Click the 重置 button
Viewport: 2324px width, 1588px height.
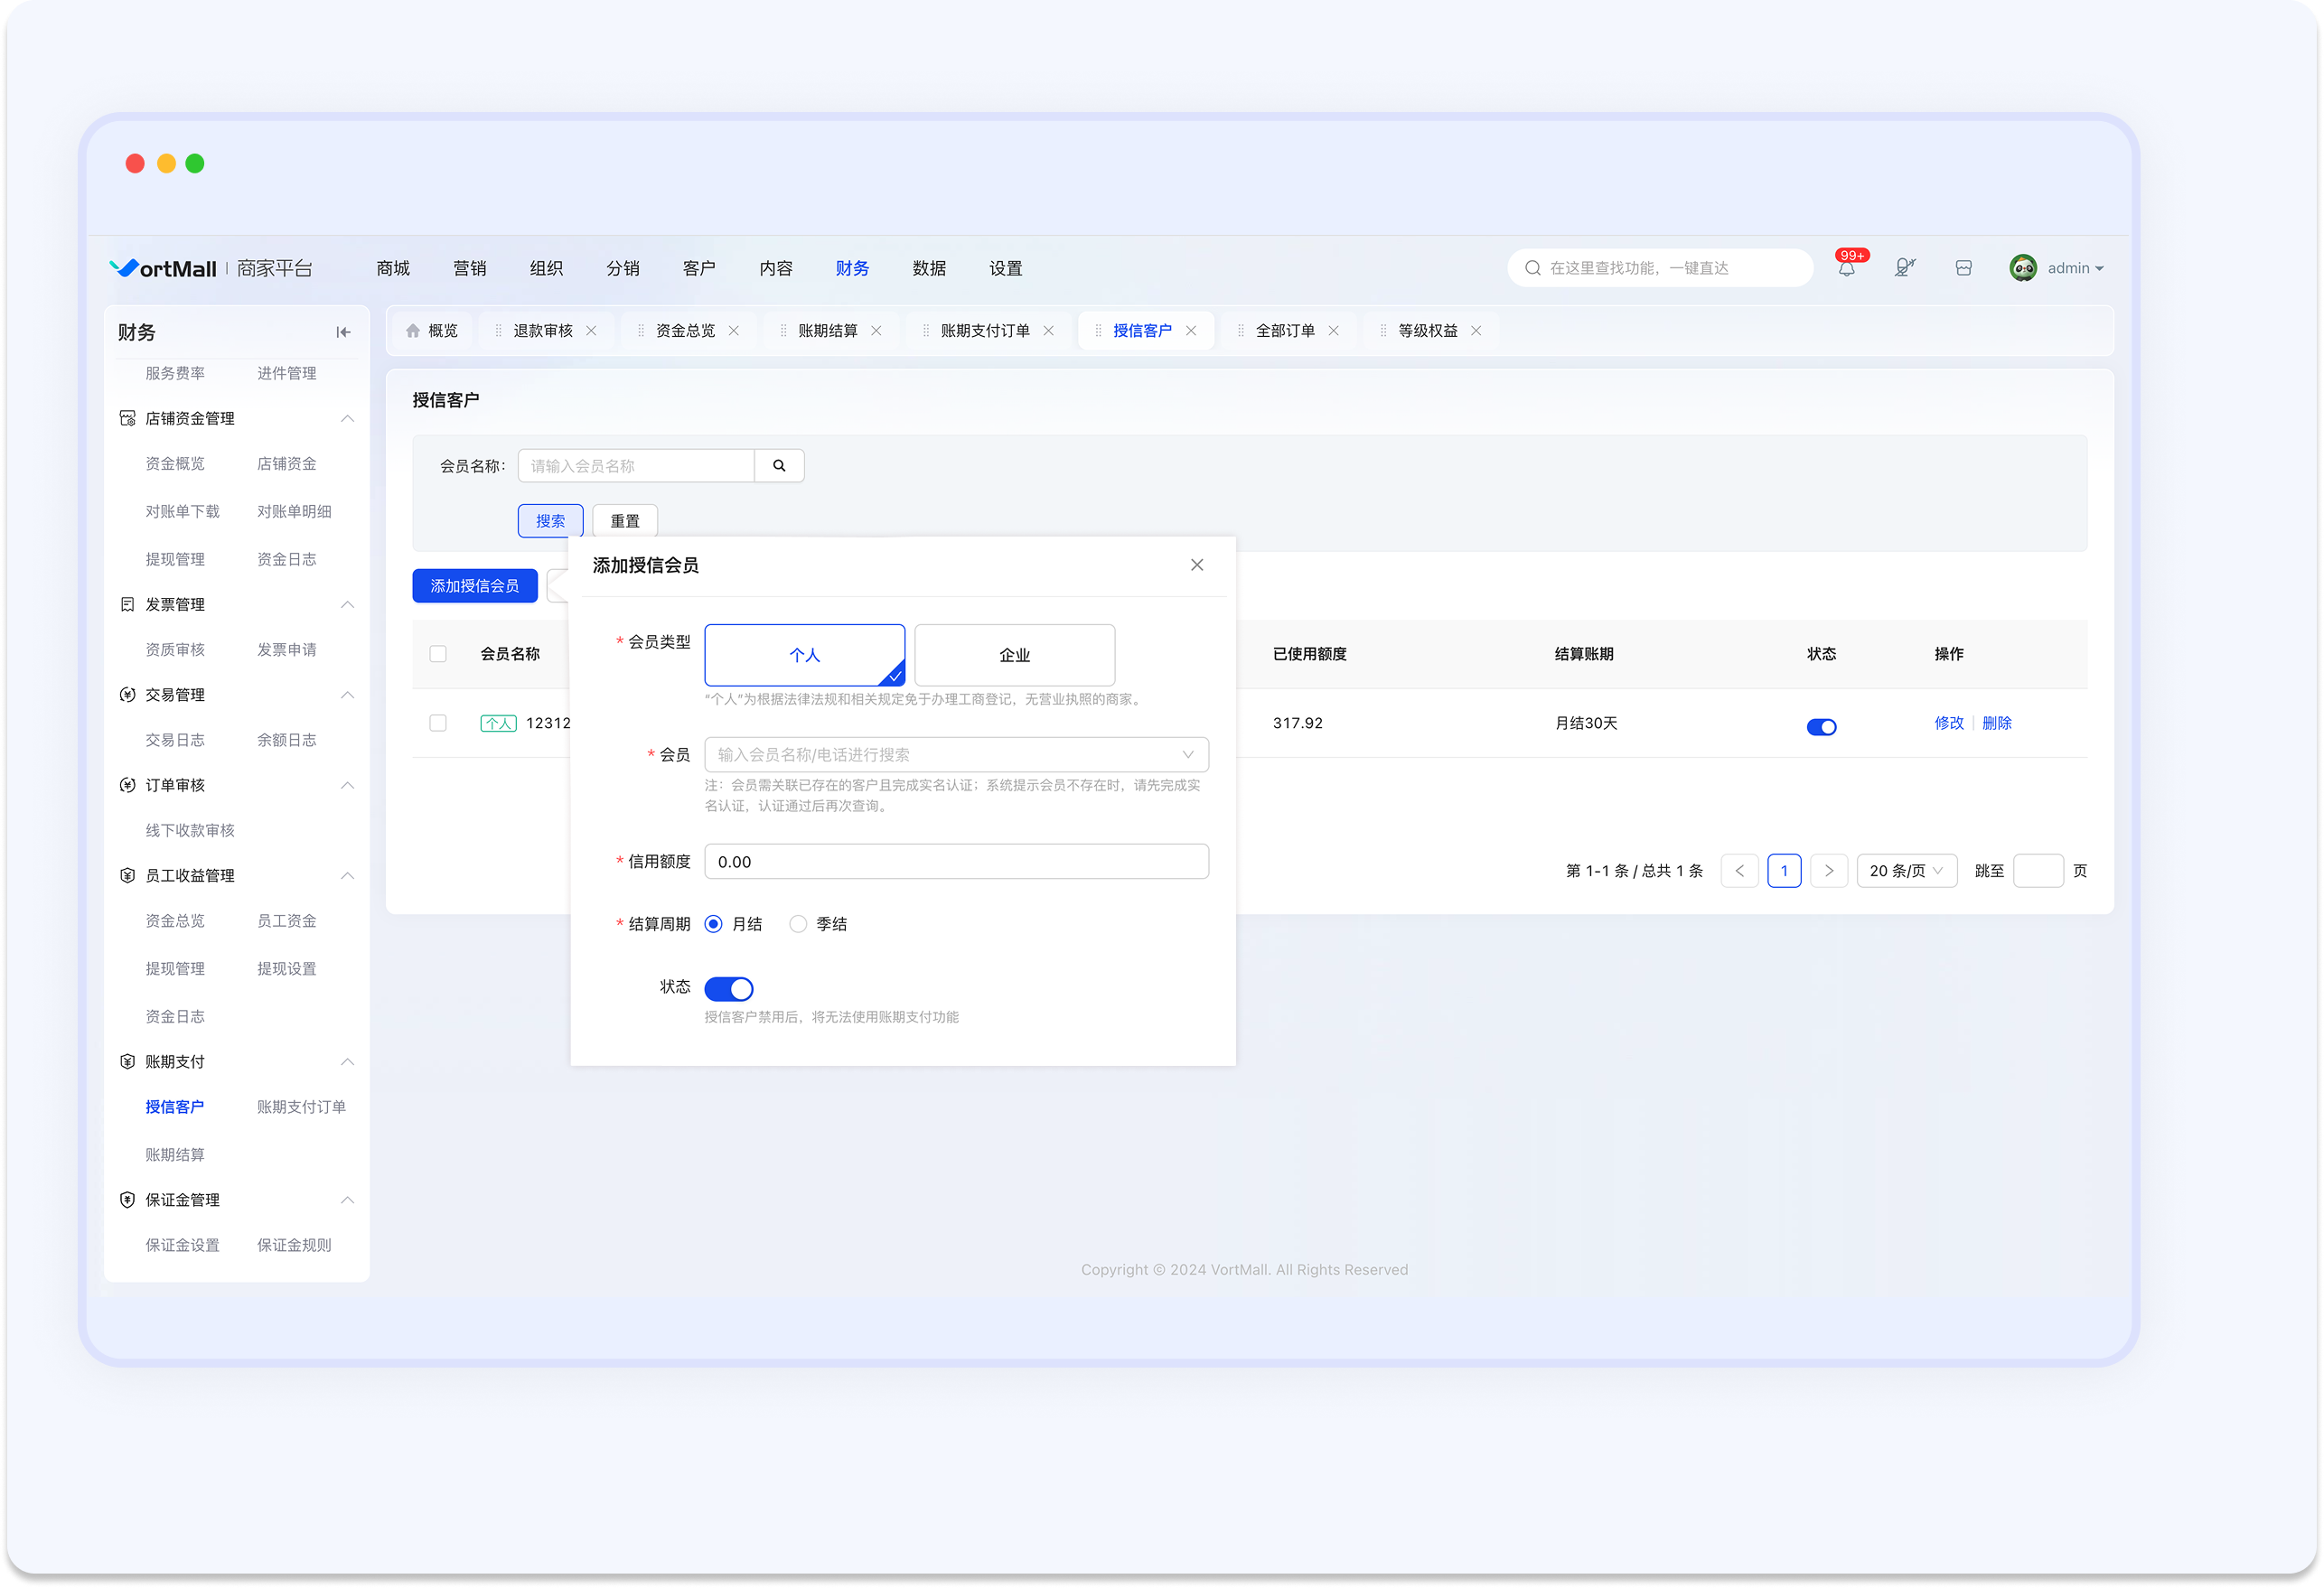pyautogui.click(x=625, y=521)
